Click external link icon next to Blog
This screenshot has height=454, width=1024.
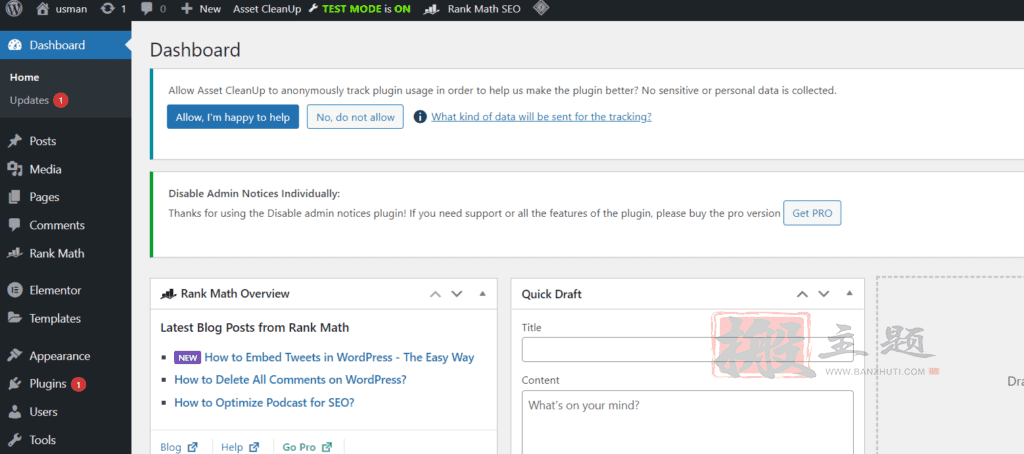[x=193, y=447]
